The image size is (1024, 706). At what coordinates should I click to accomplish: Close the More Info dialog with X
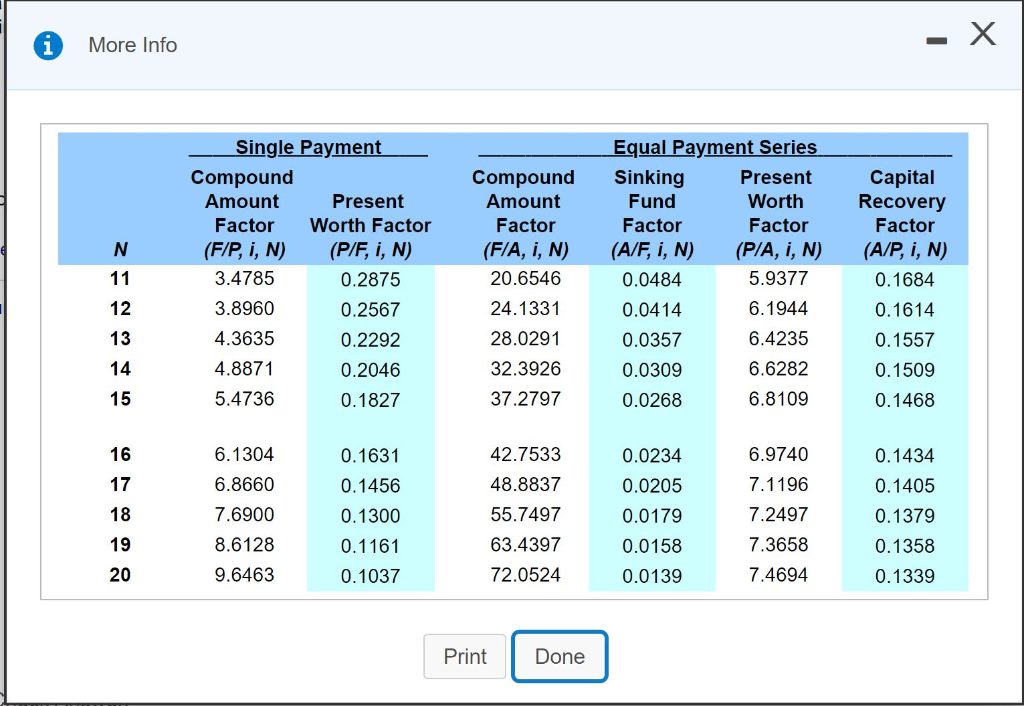click(983, 35)
